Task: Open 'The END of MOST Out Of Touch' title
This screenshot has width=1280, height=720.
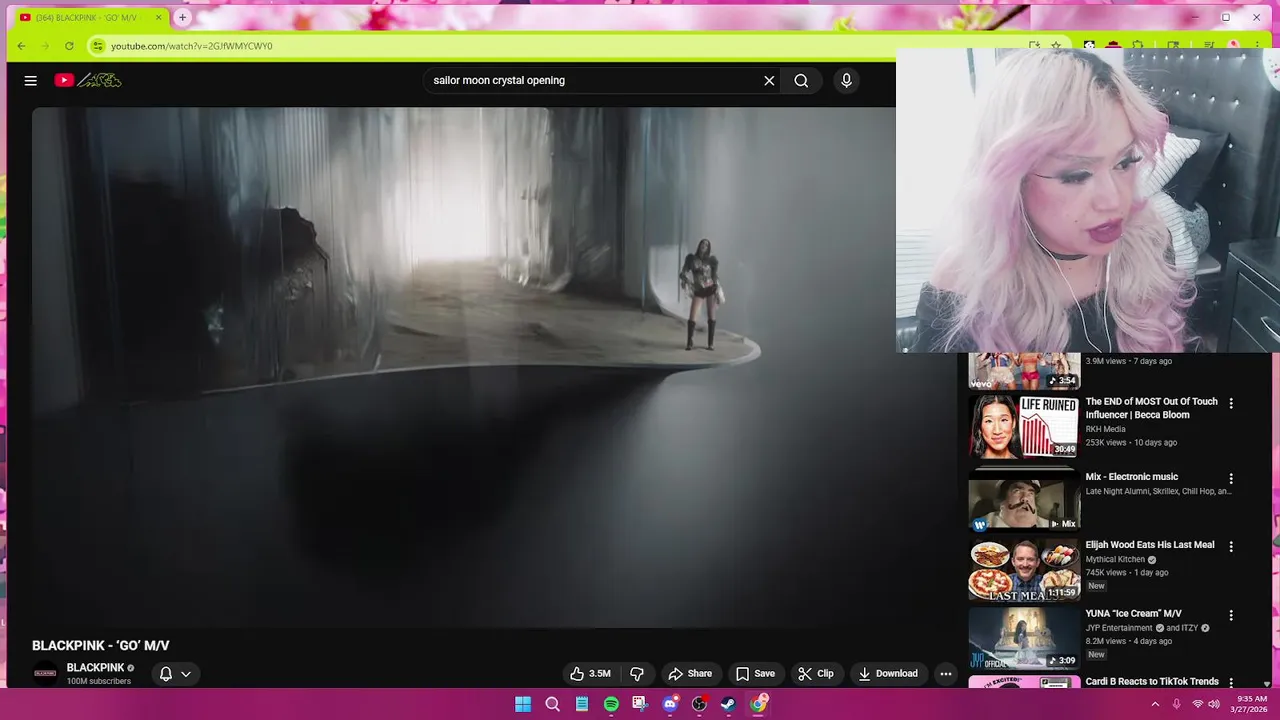Action: [x=1151, y=408]
